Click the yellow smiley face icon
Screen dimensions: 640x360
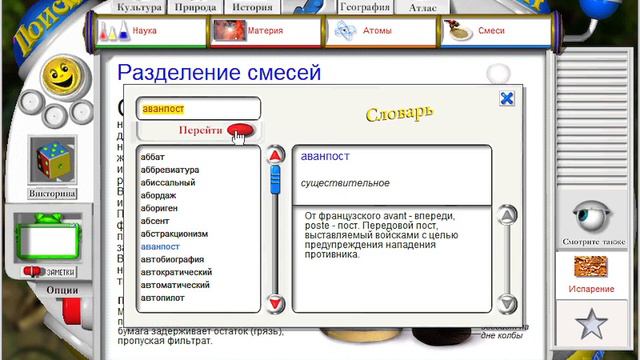point(62,76)
